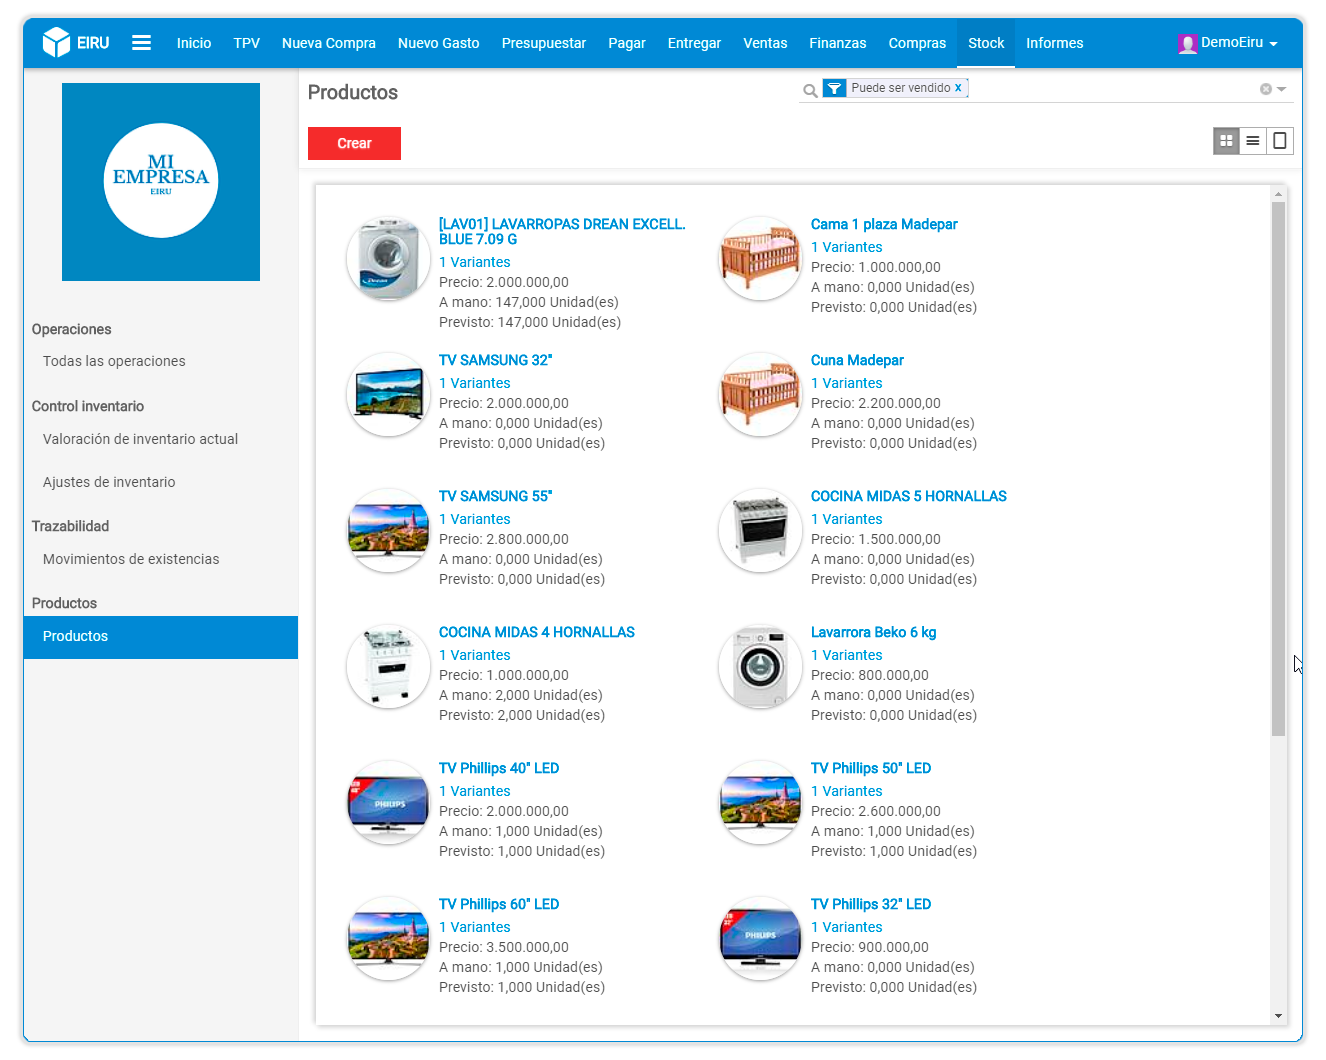This screenshot has width=1326, height=1060.
Task: Switch to kanban grid view
Action: click(1226, 141)
